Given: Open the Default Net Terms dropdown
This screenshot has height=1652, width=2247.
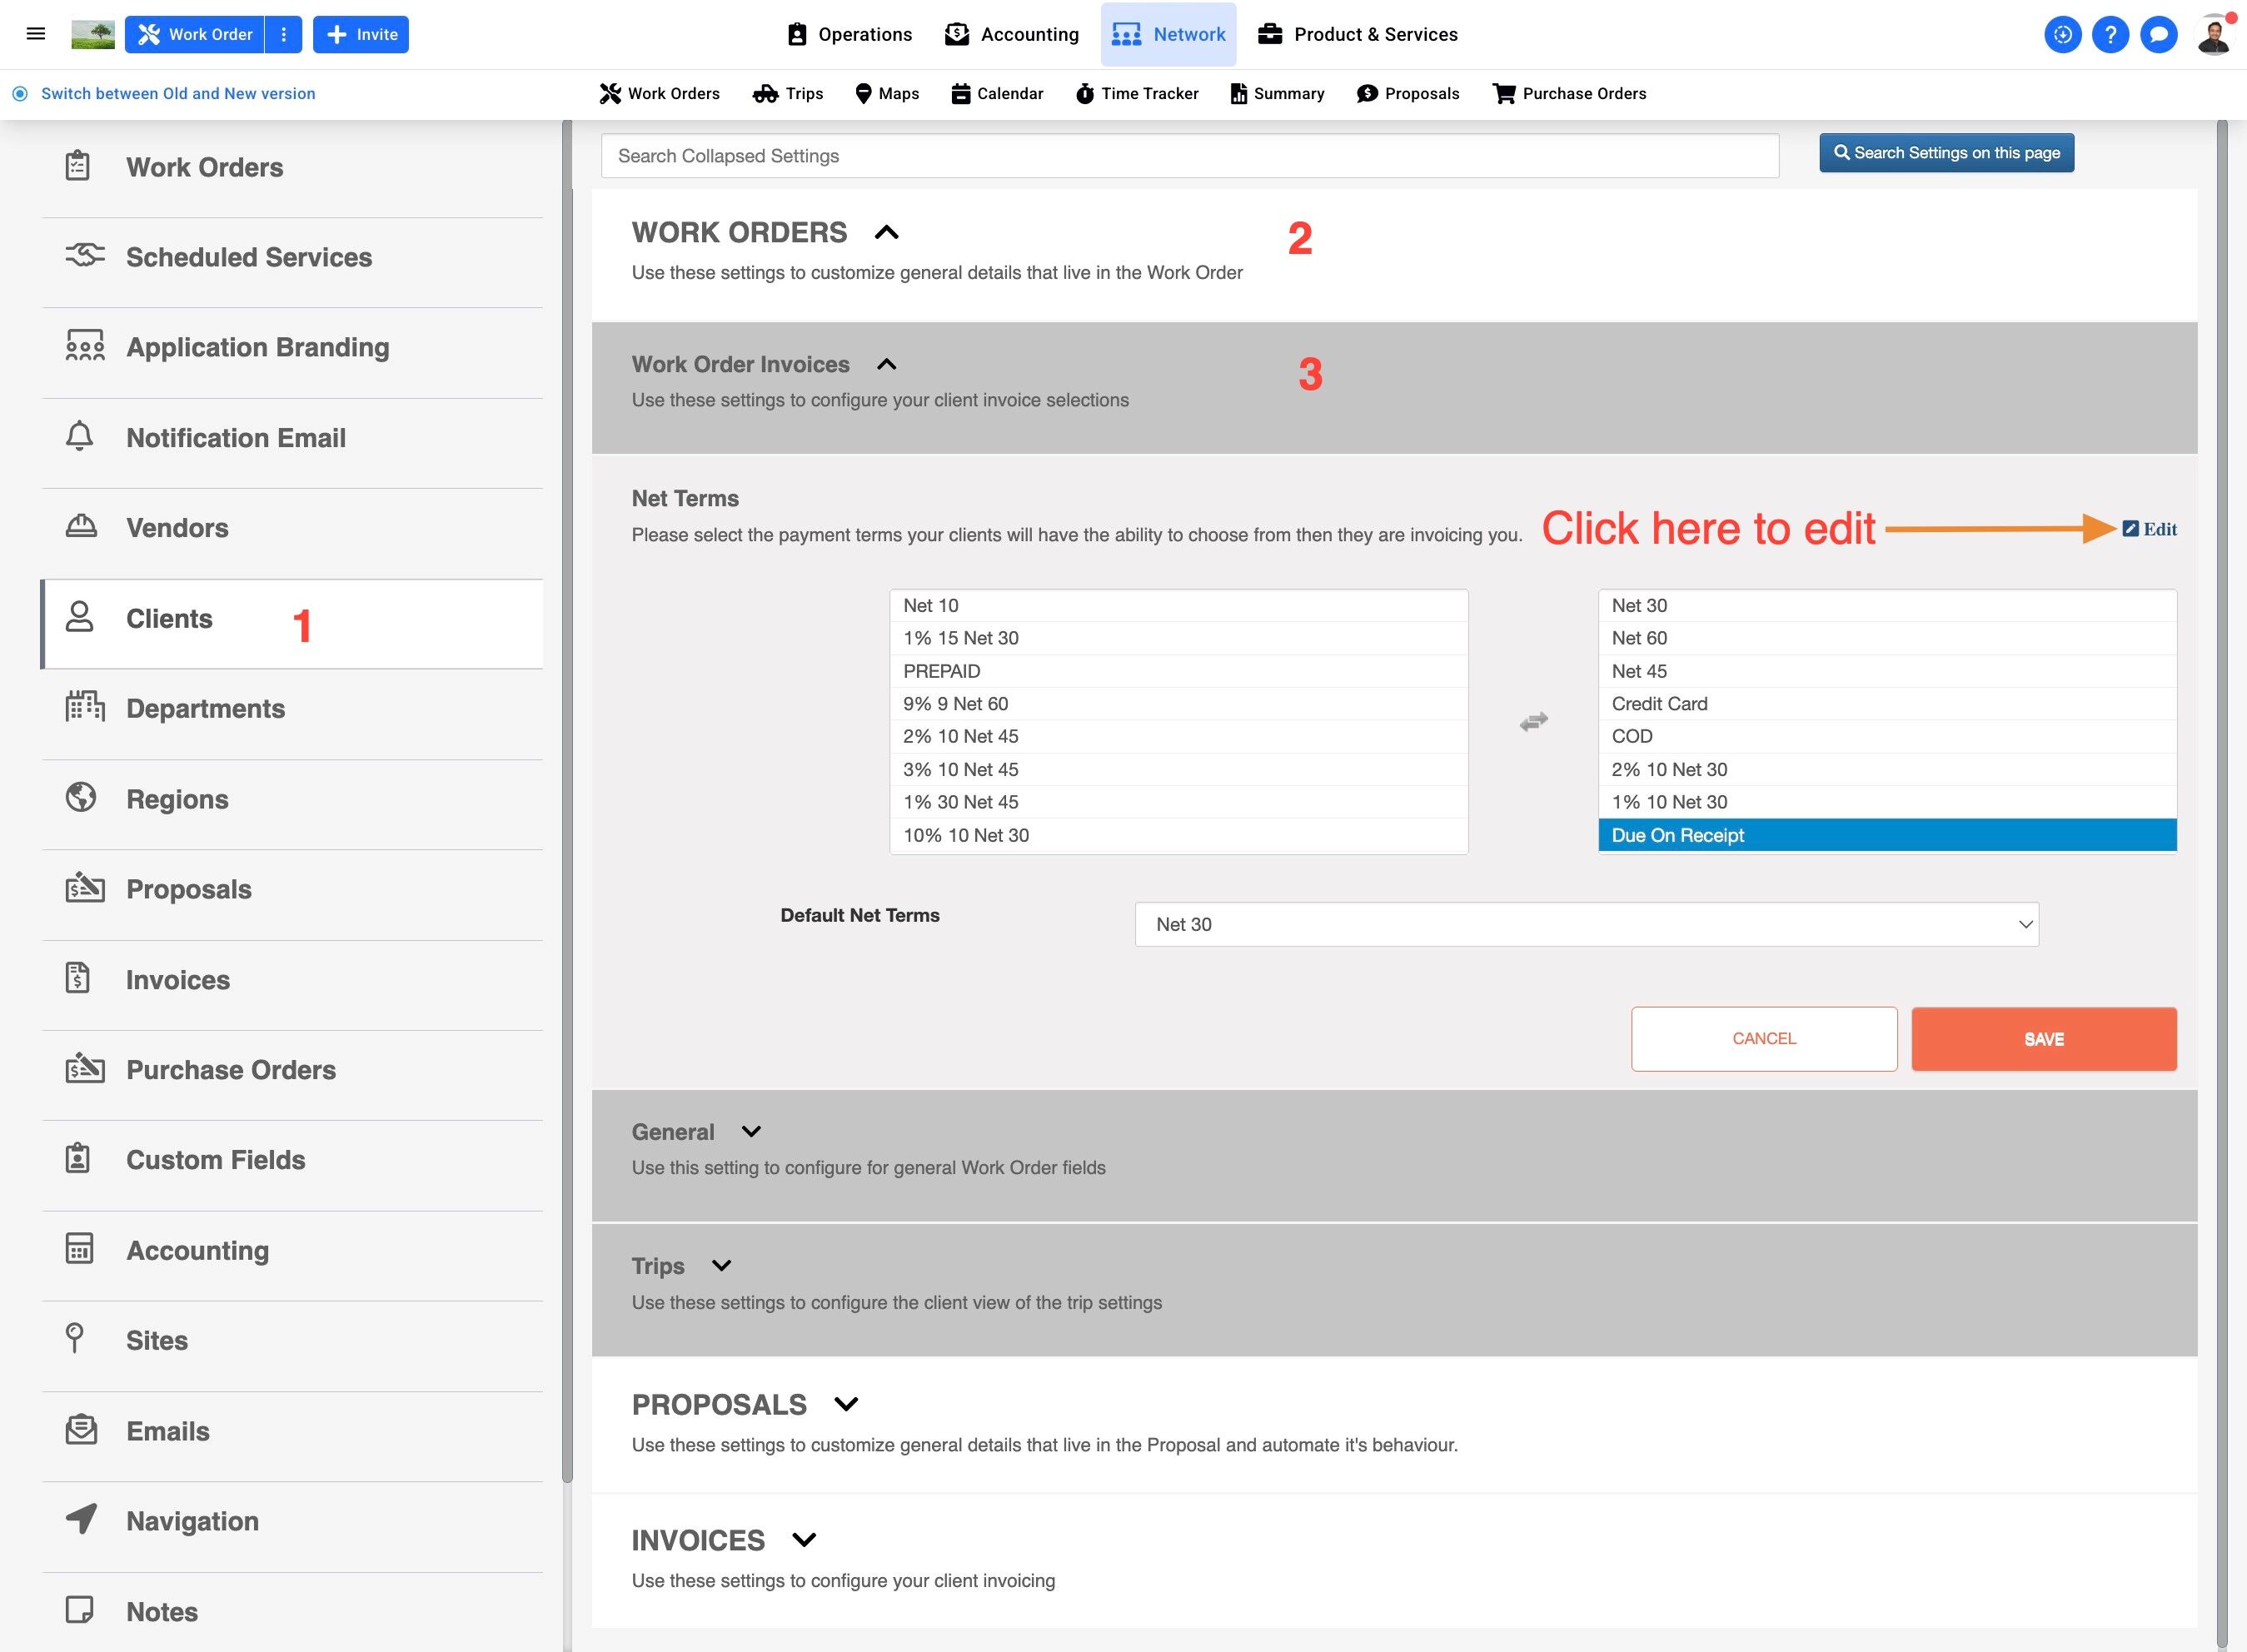Looking at the screenshot, I should [x=1586, y=924].
